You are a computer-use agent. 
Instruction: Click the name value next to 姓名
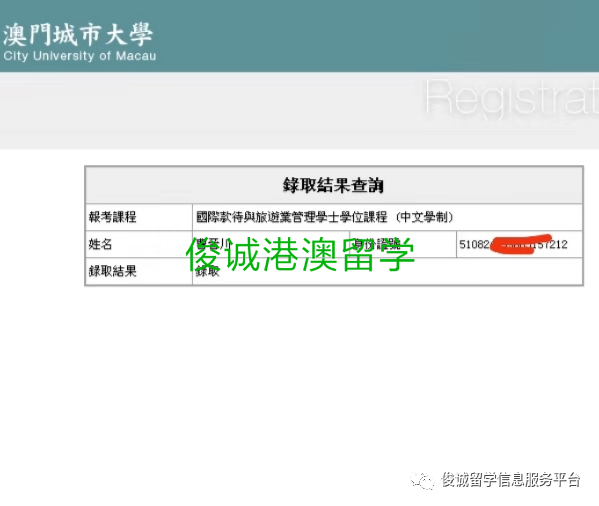click(213, 244)
